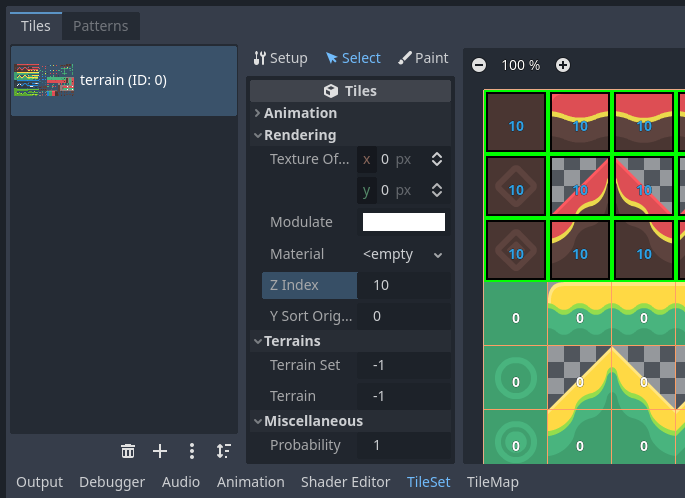The height and width of the screenshot is (498, 685).
Task: Collapse the Terrains section
Action: 292,341
